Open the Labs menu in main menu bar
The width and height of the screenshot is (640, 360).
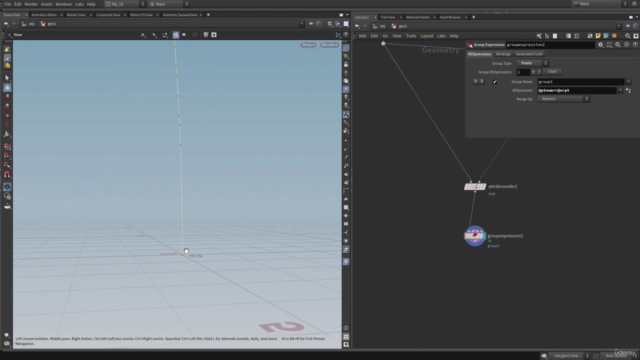[x=79, y=4]
